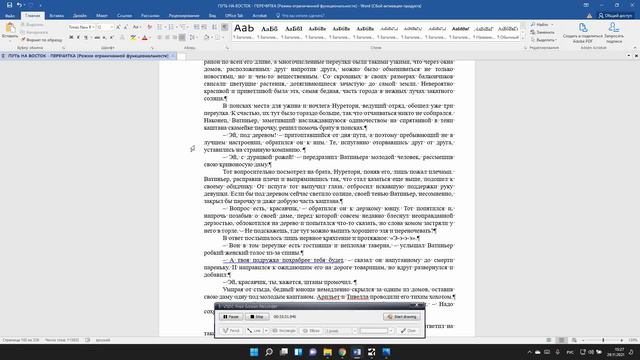Increase font size with the grow font icon

[x=118, y=27]
